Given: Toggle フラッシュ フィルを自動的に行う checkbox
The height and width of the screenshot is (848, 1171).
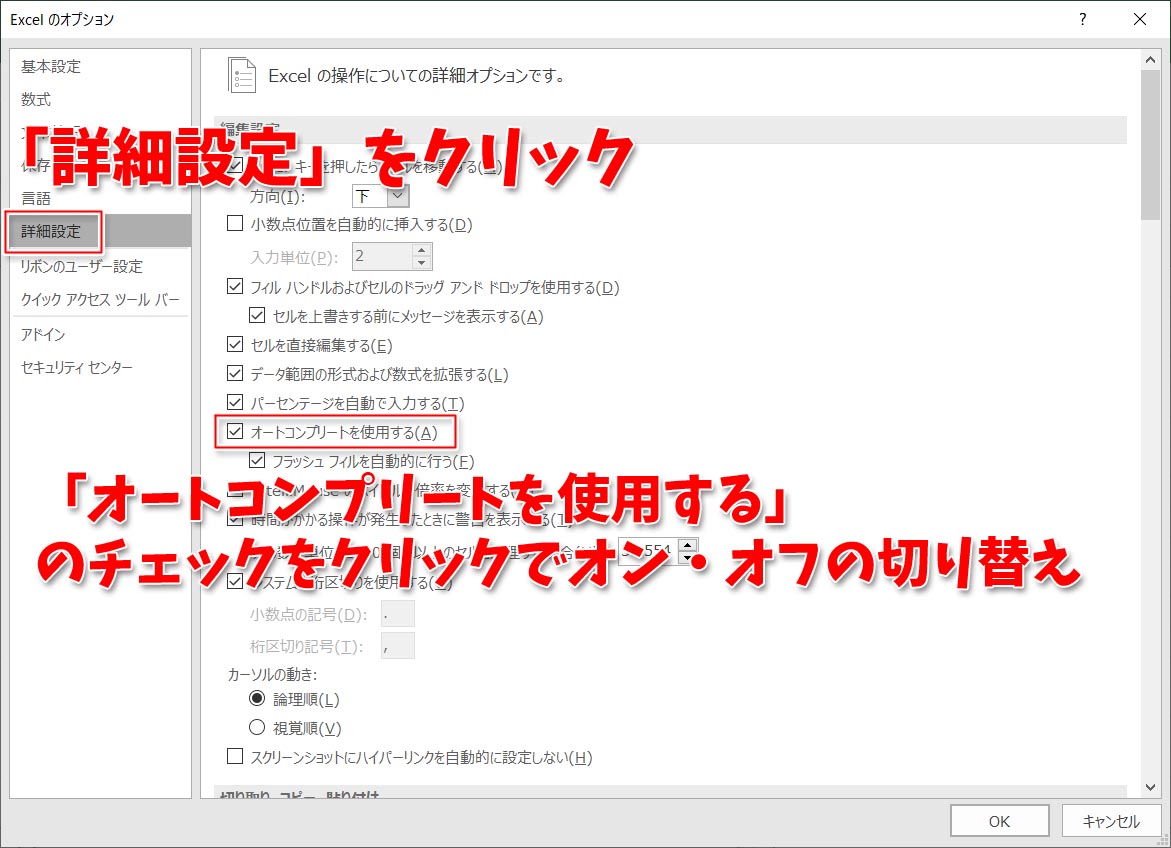Looking at the screenshot, I should click(257, 460).
